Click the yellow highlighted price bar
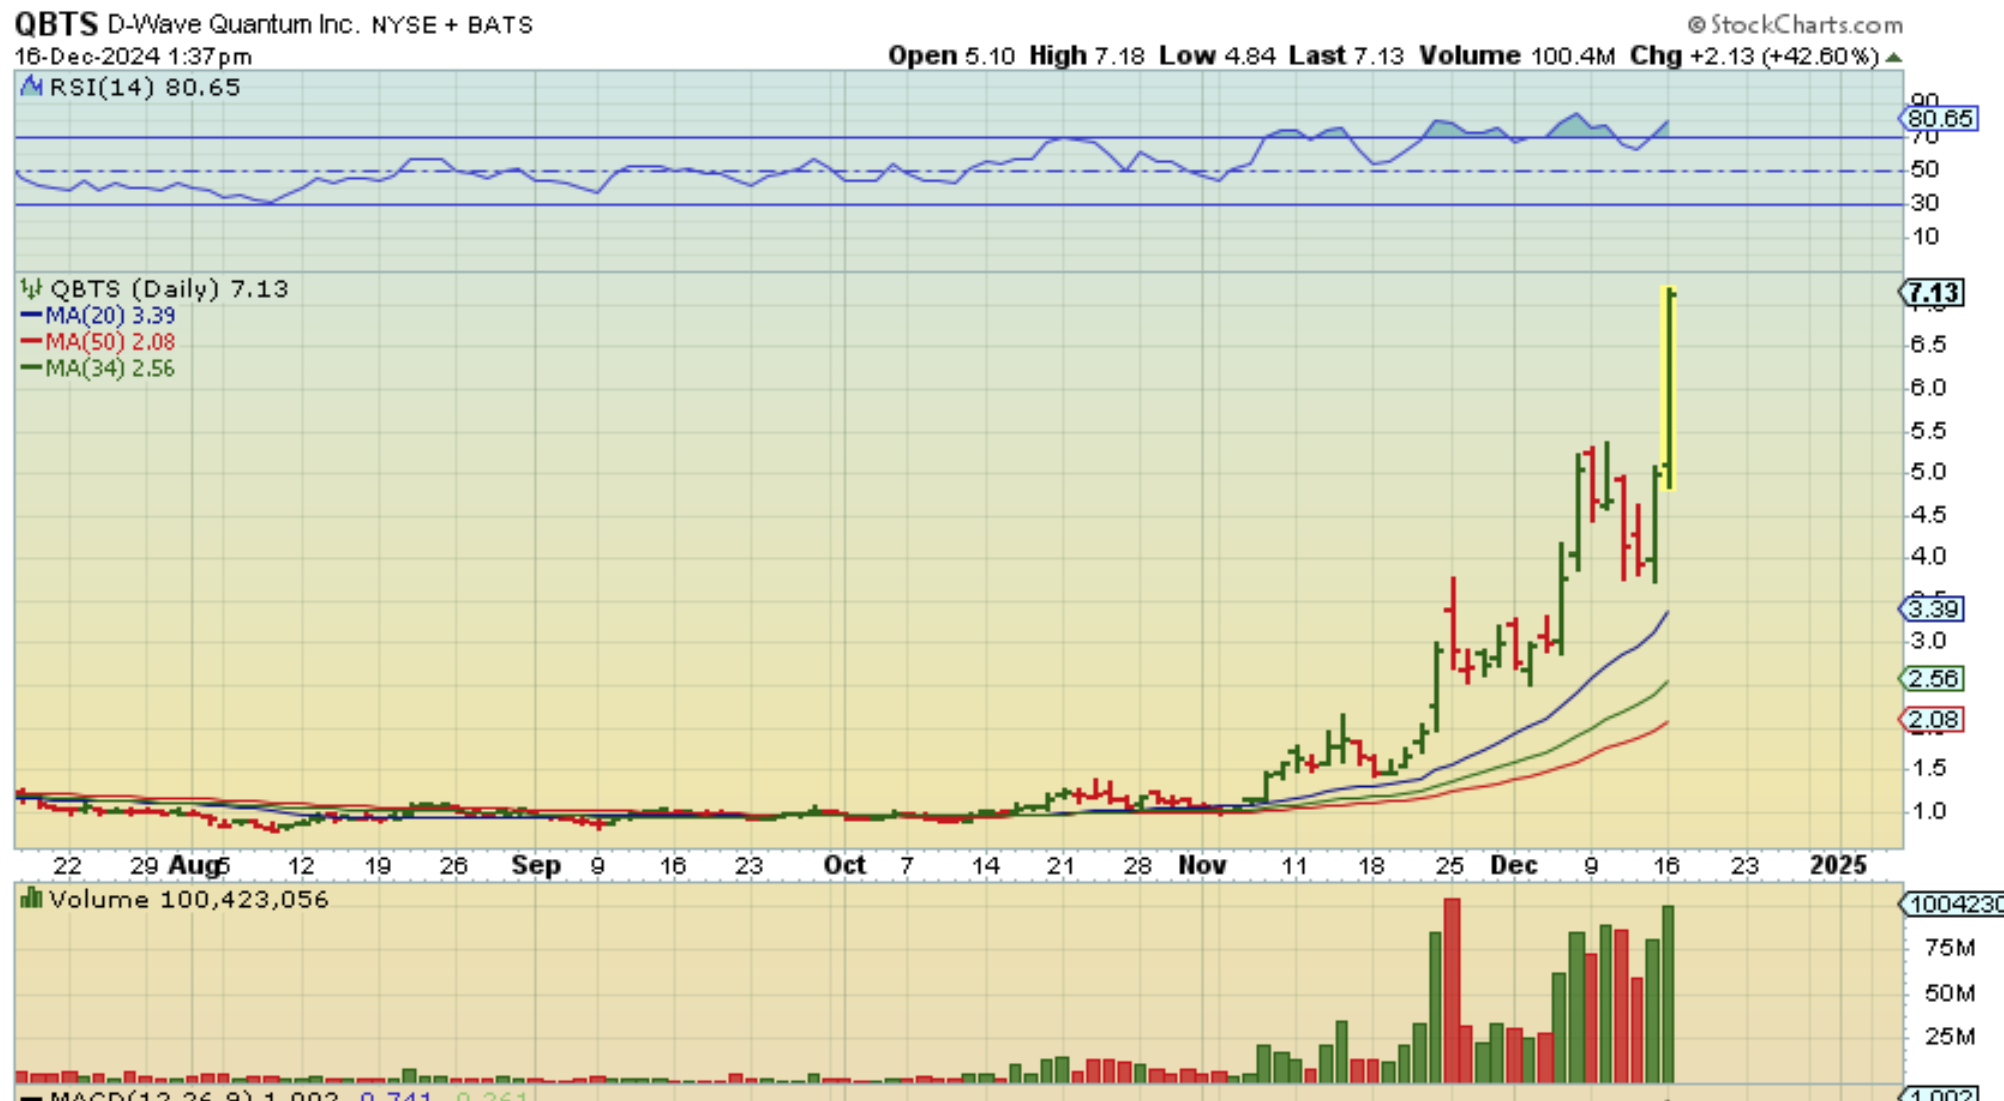This screenshot has height=1101, width=2004. pyautogui.click(x=1669, y=390)
